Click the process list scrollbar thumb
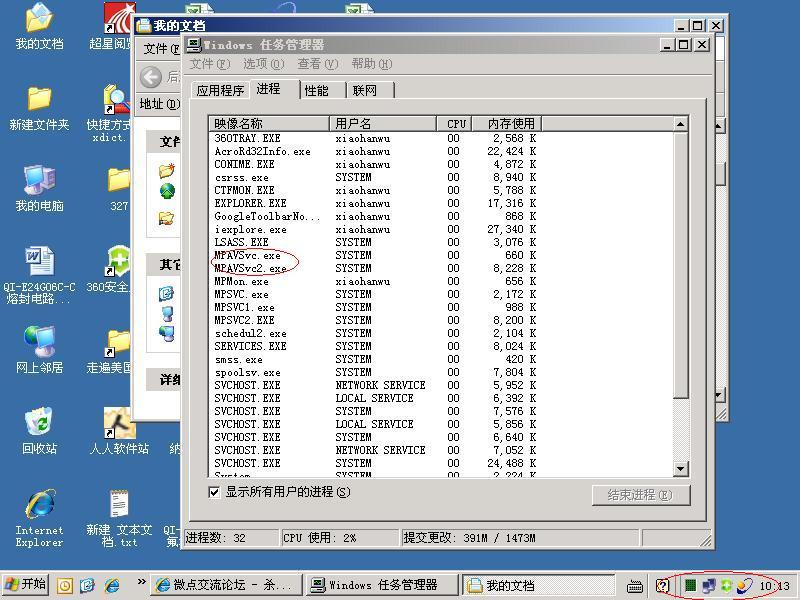 coord(681,265)
